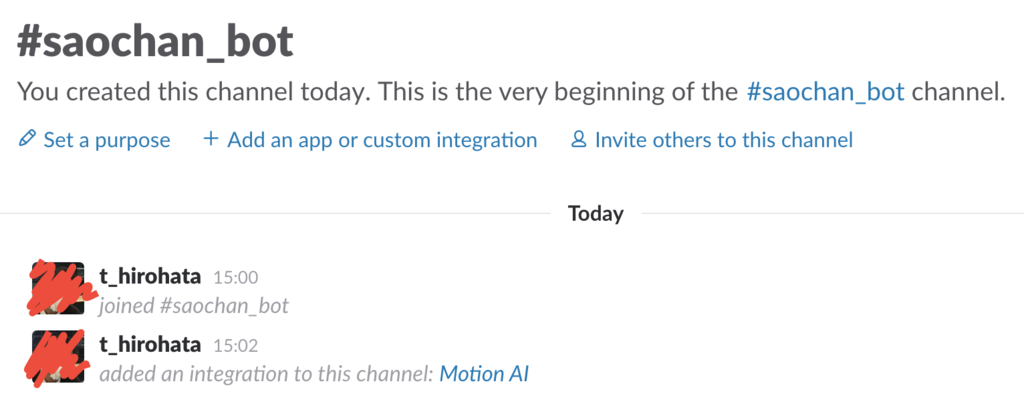Select the "joined #saochan_bot" message text
1024x408 pixels.
[193, 306]
